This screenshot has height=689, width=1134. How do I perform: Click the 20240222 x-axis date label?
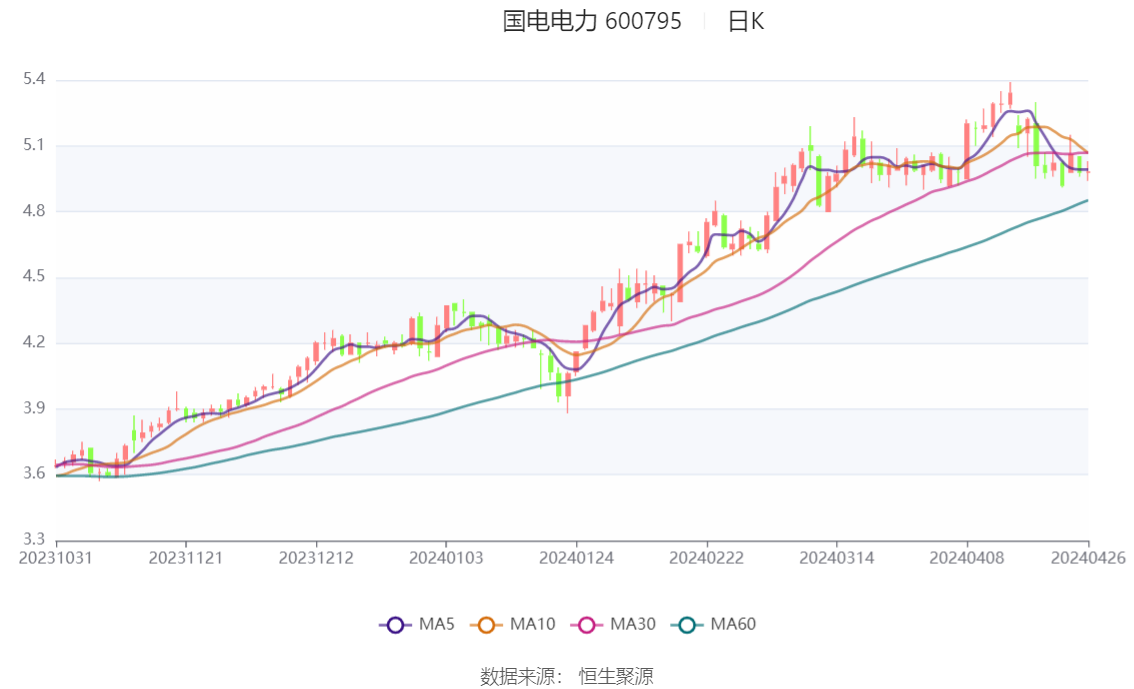pos(707,558)
